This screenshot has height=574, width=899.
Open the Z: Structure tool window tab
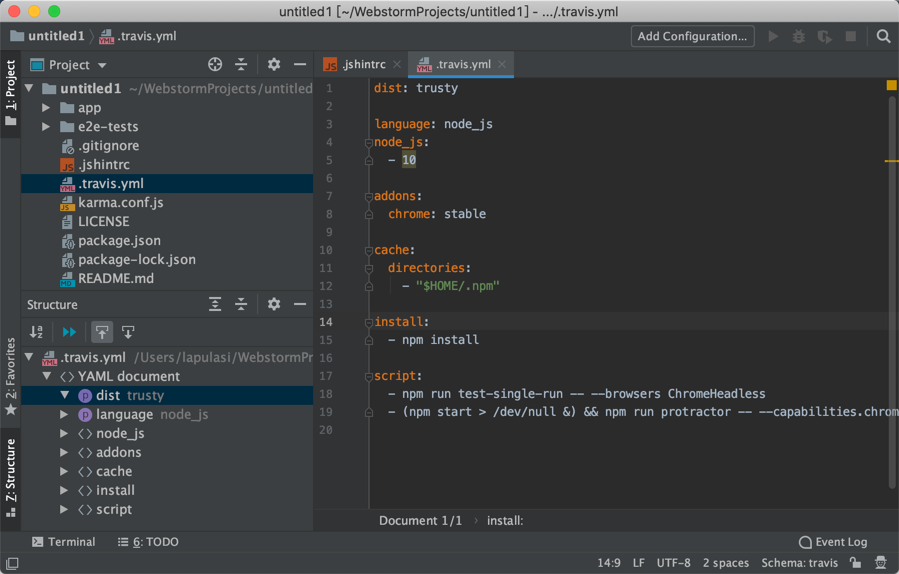[10, 478]
